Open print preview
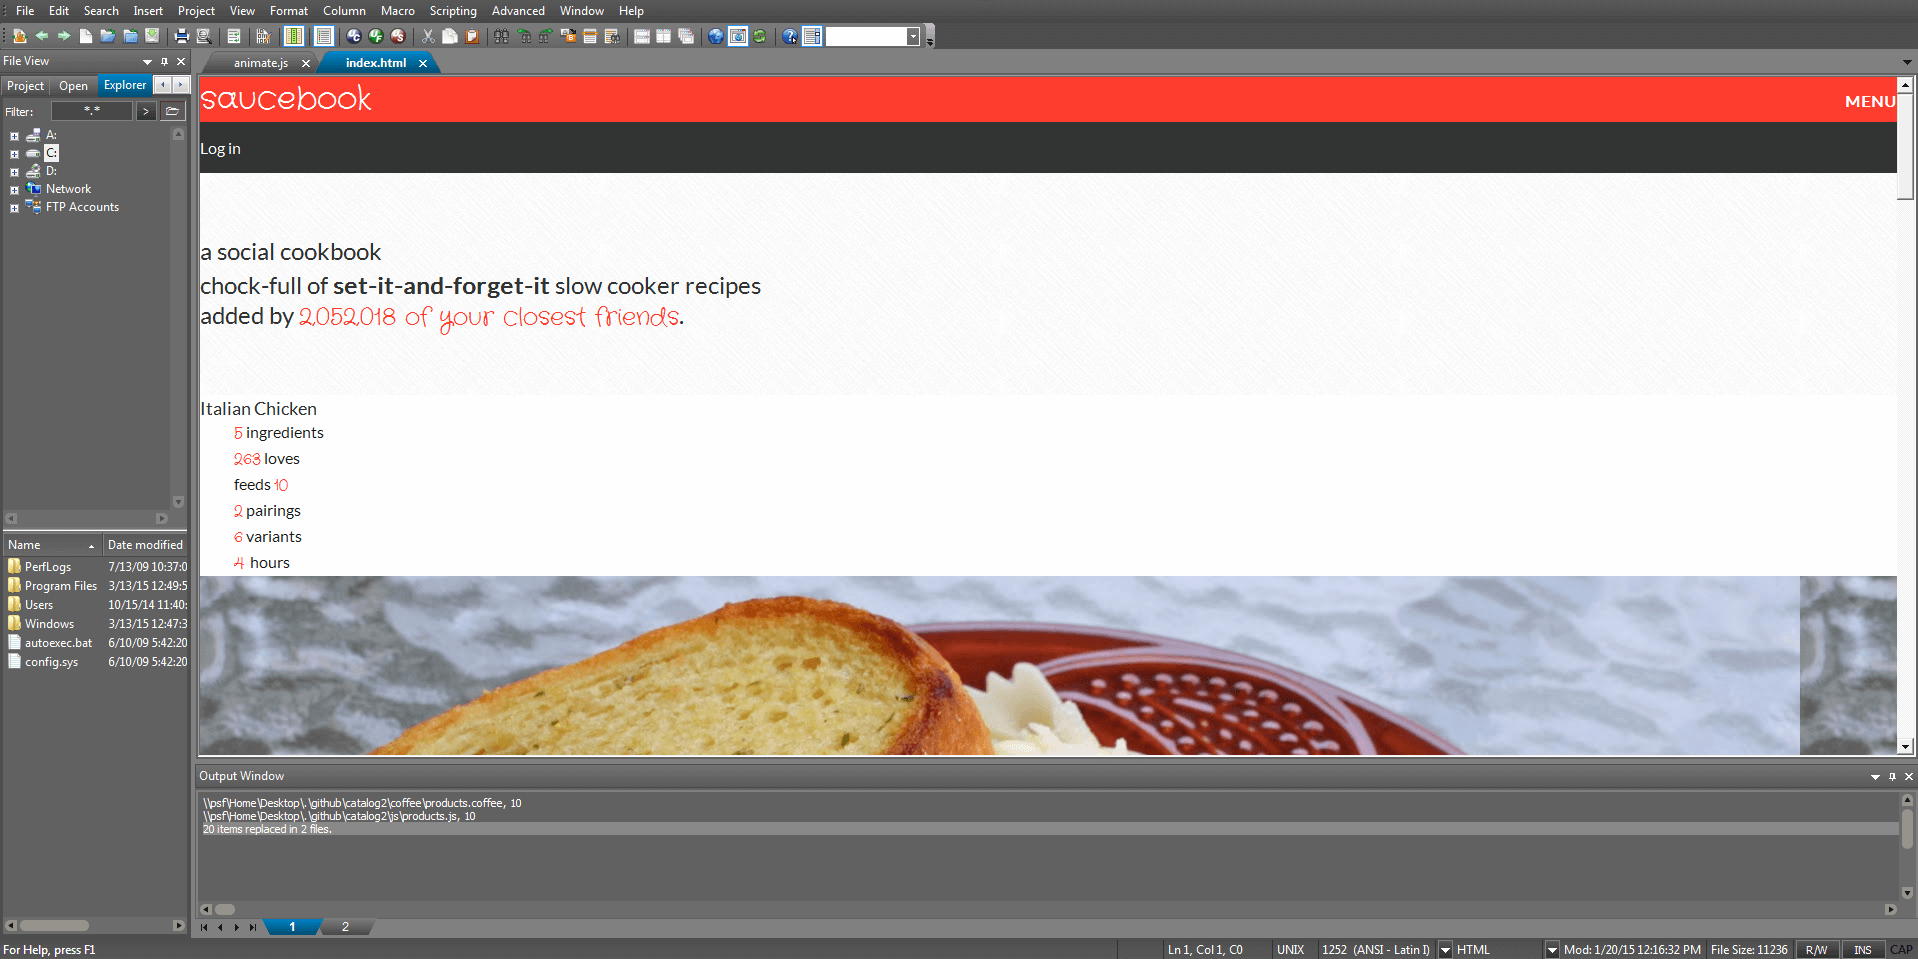This screenshot has width=1918, height=959. coord(203,36)
